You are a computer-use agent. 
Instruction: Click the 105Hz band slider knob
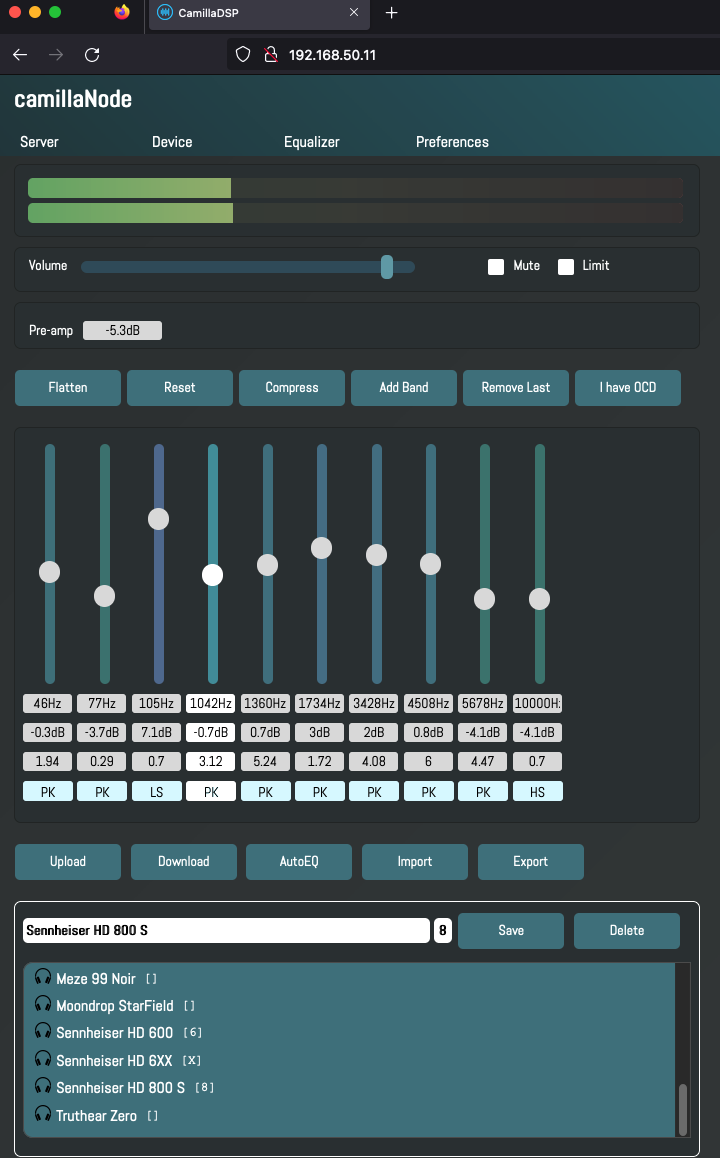click(159, 518)
